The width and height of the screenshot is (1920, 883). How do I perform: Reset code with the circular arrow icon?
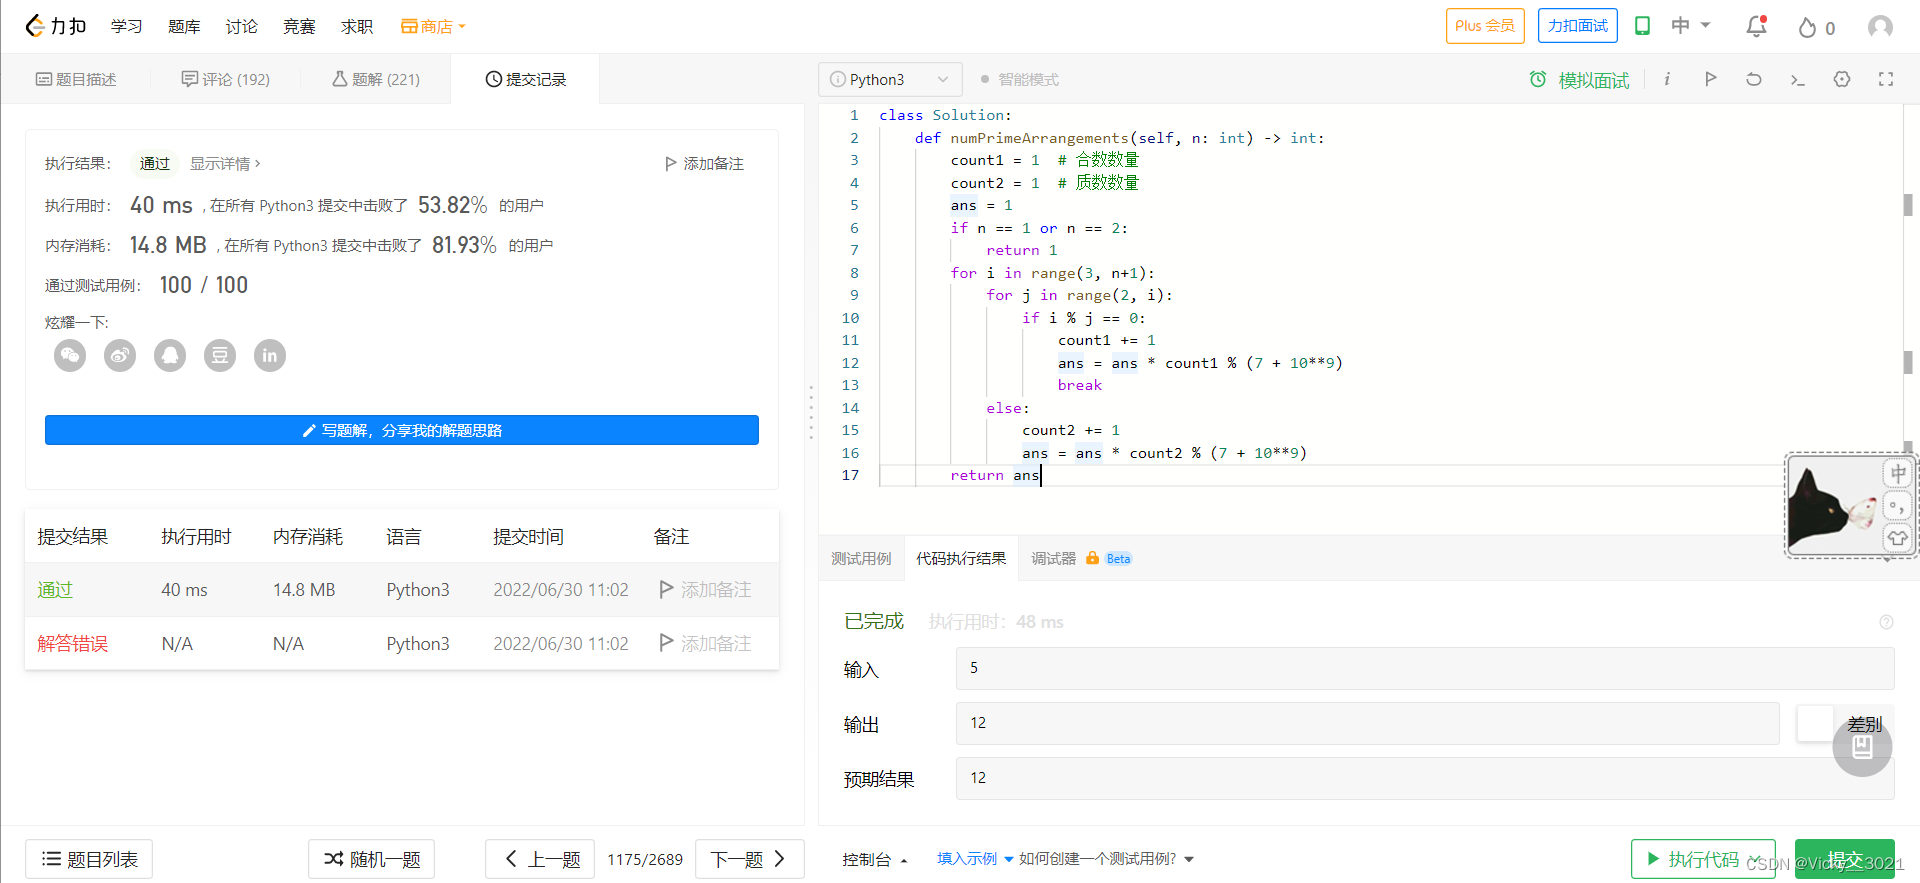1754,79
